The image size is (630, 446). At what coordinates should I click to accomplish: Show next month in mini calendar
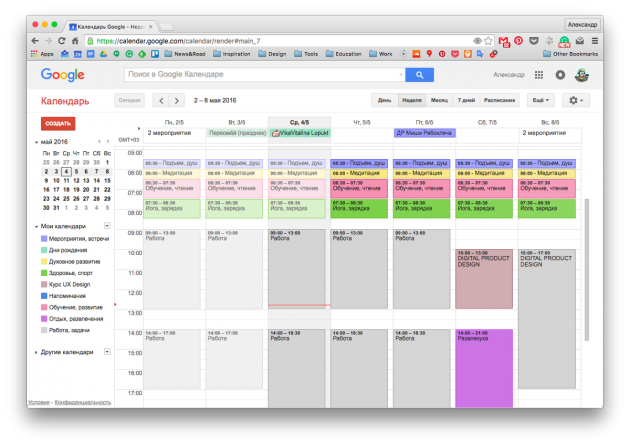[x=107, y=142]
